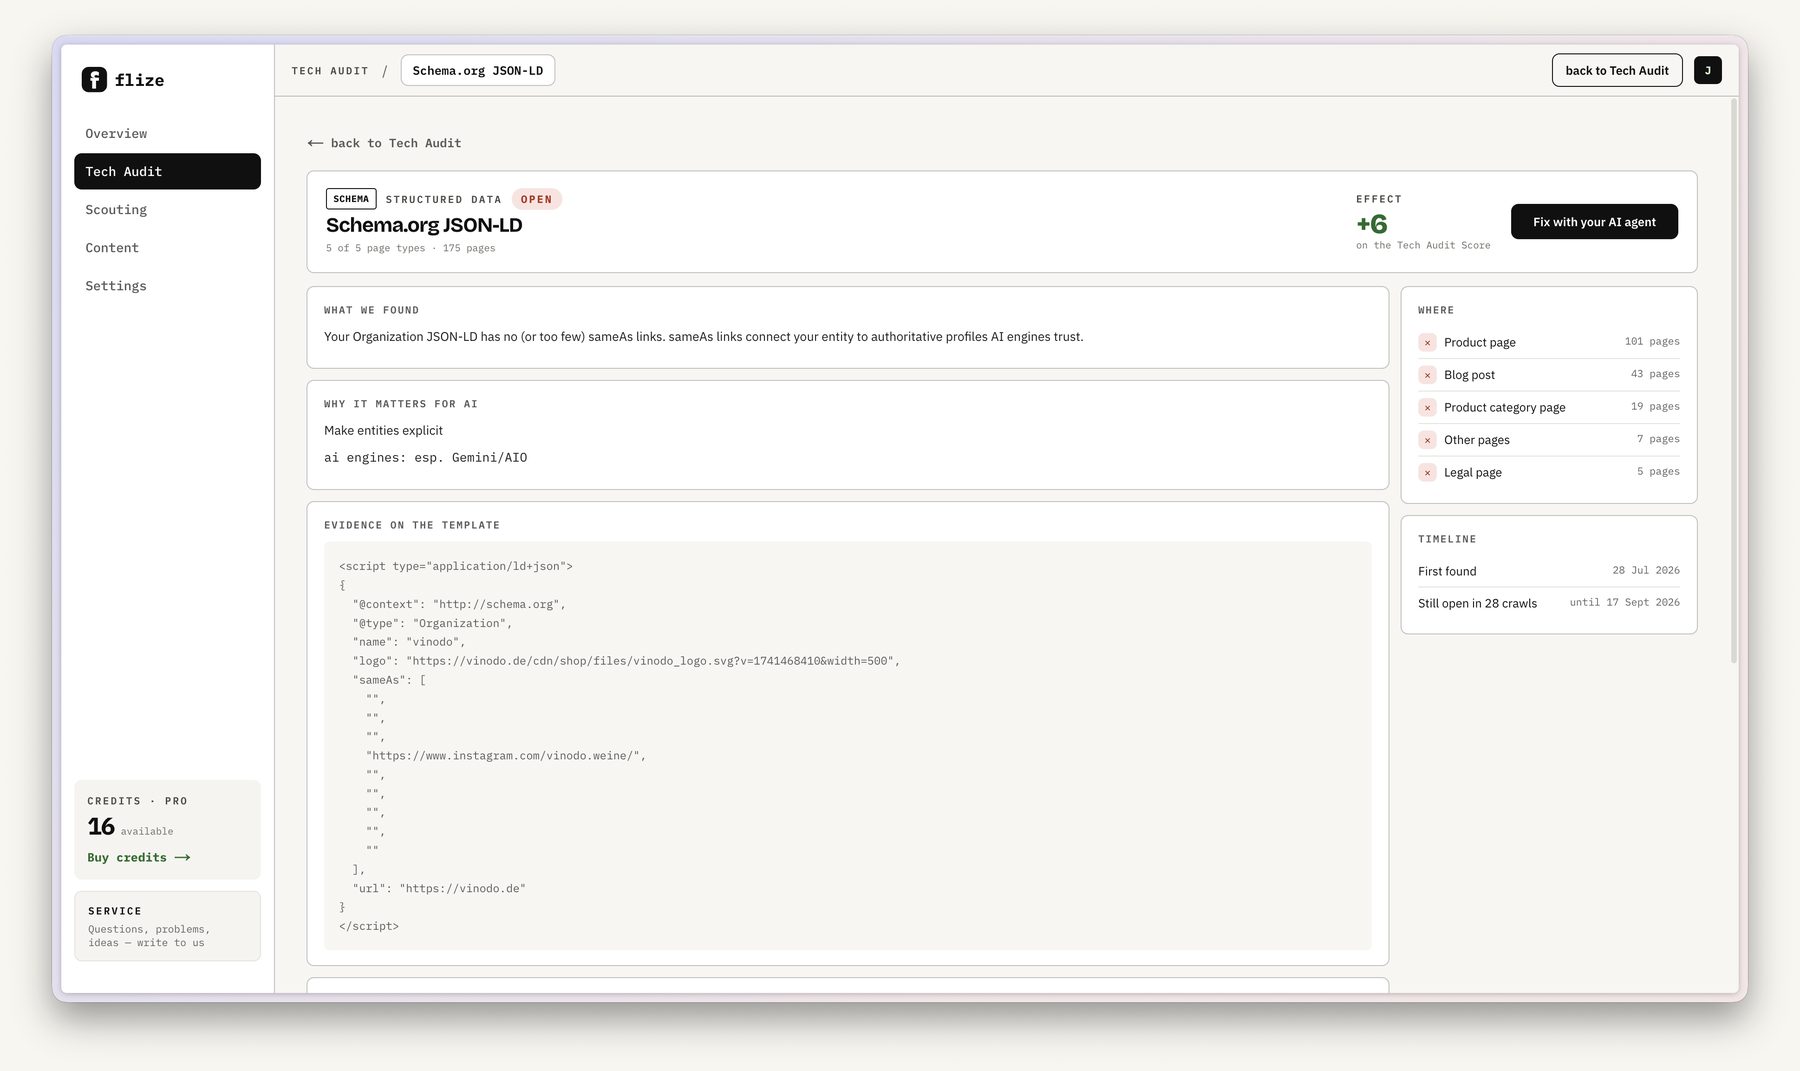The height and width of the screenshot is (1071, 1800).
Task: Open the Content section
Action: pos(167,248)
